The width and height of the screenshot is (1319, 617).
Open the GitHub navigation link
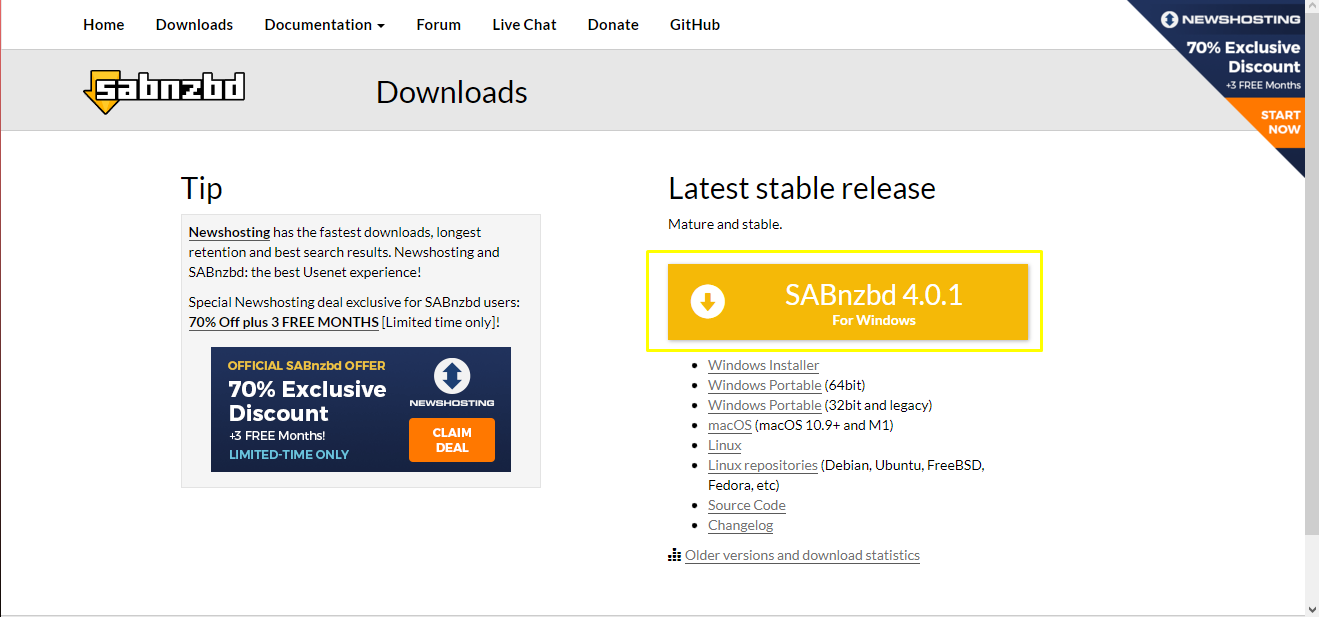[x=694, y=24]
